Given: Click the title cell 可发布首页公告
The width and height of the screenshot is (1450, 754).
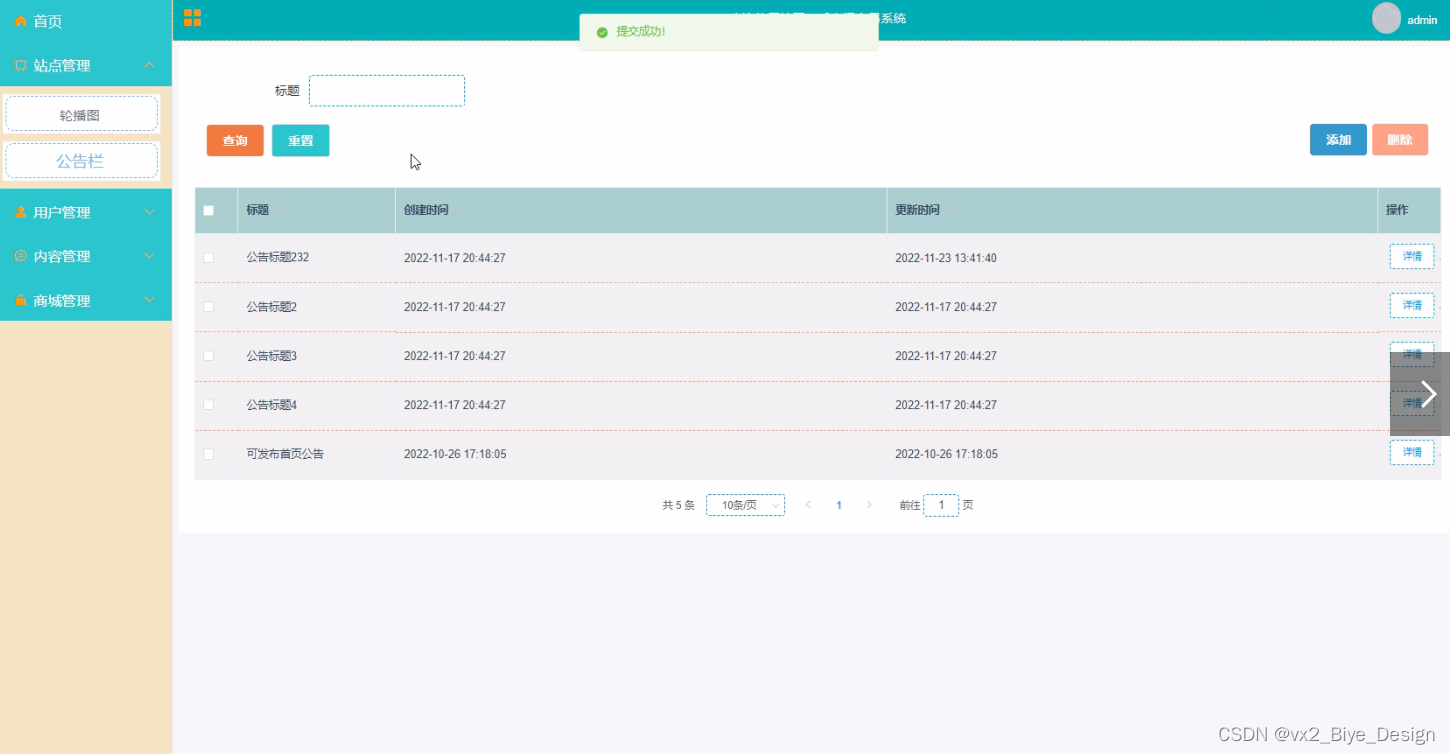Looking at the screenshot, I should 285,454.
